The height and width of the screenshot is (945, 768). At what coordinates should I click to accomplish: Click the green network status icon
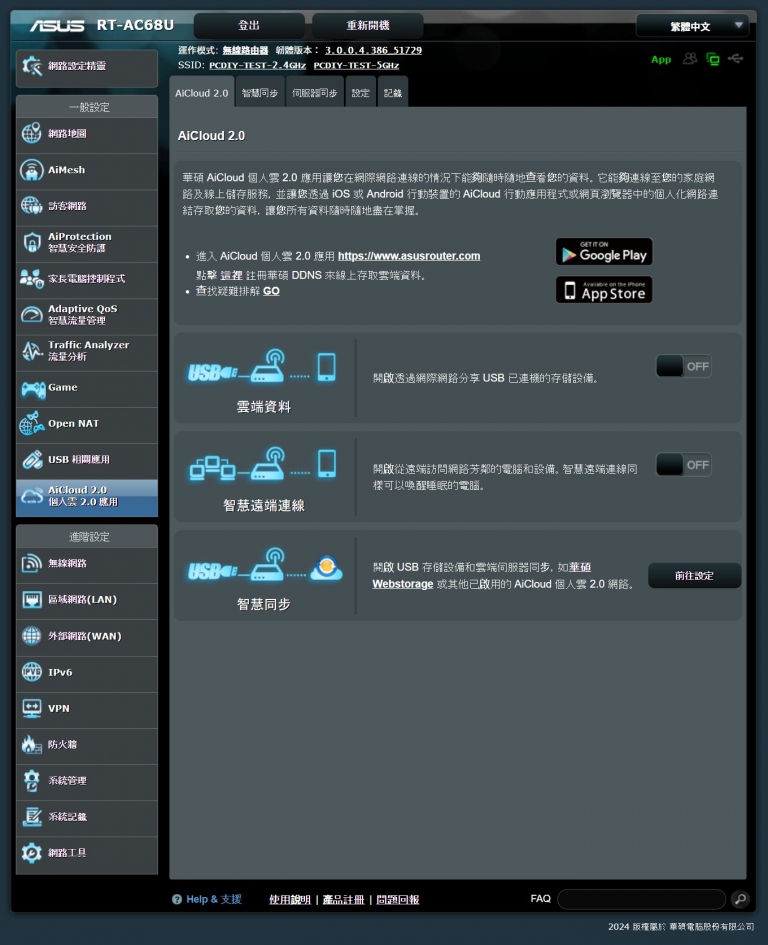tap(713, 59)
